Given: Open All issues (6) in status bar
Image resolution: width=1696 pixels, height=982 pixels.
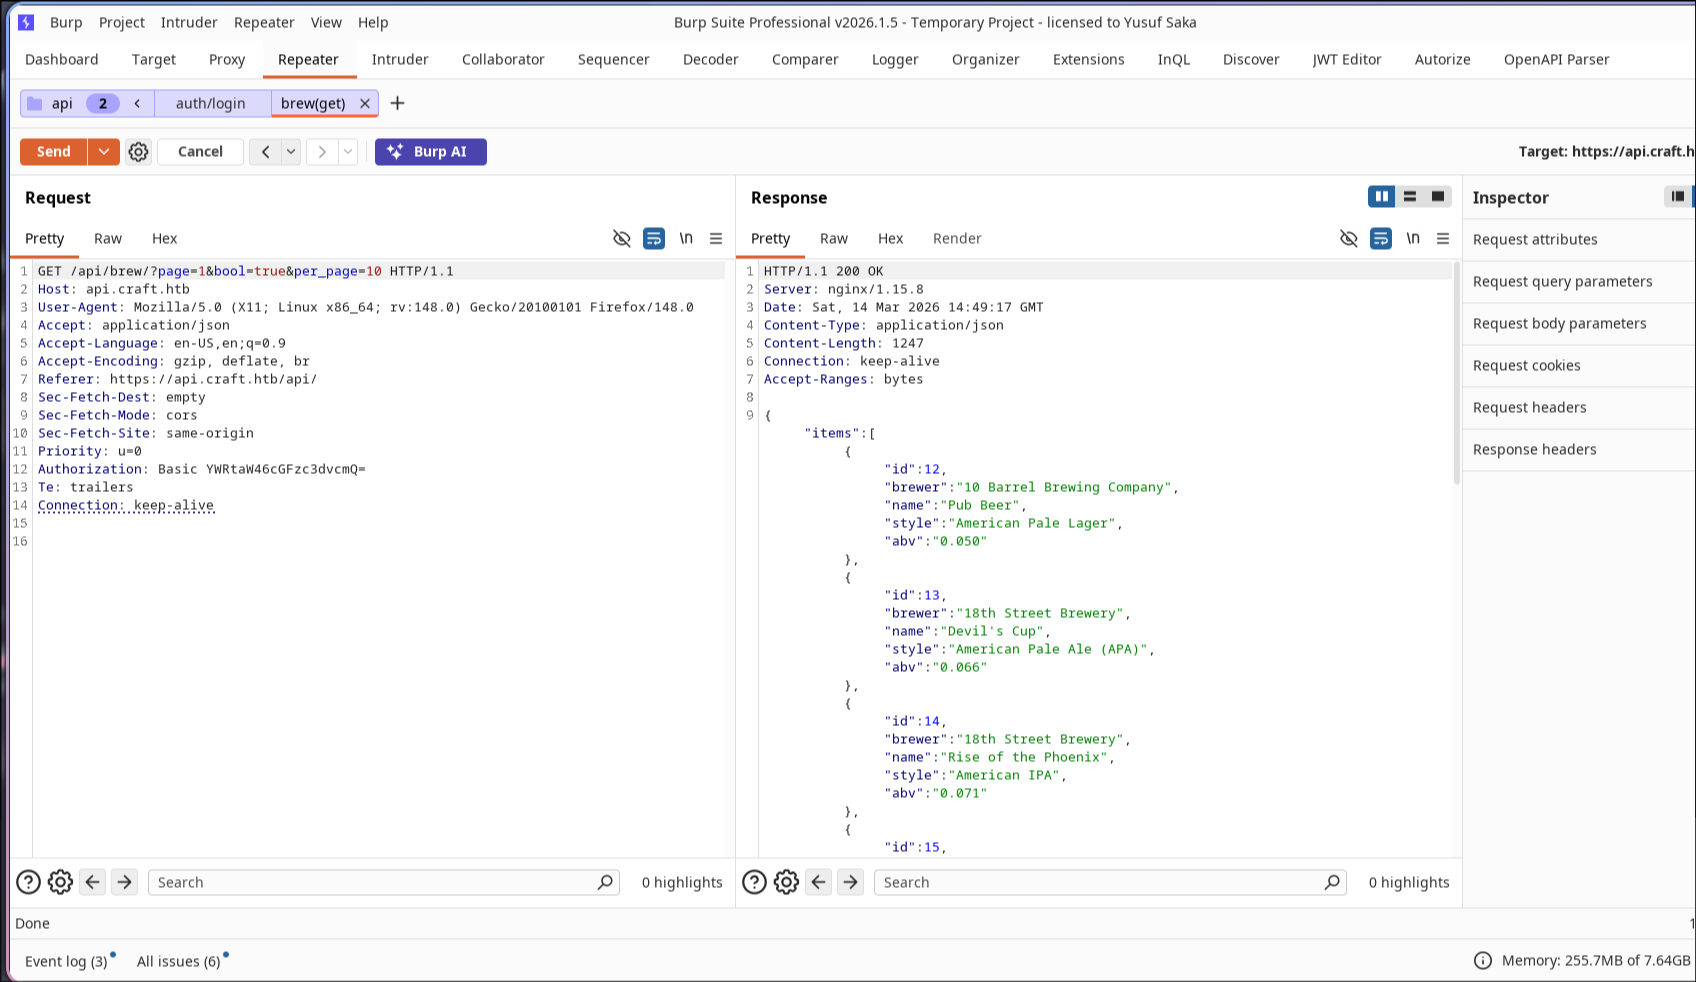Looking at the screenshot, I should tap(179, 961).
